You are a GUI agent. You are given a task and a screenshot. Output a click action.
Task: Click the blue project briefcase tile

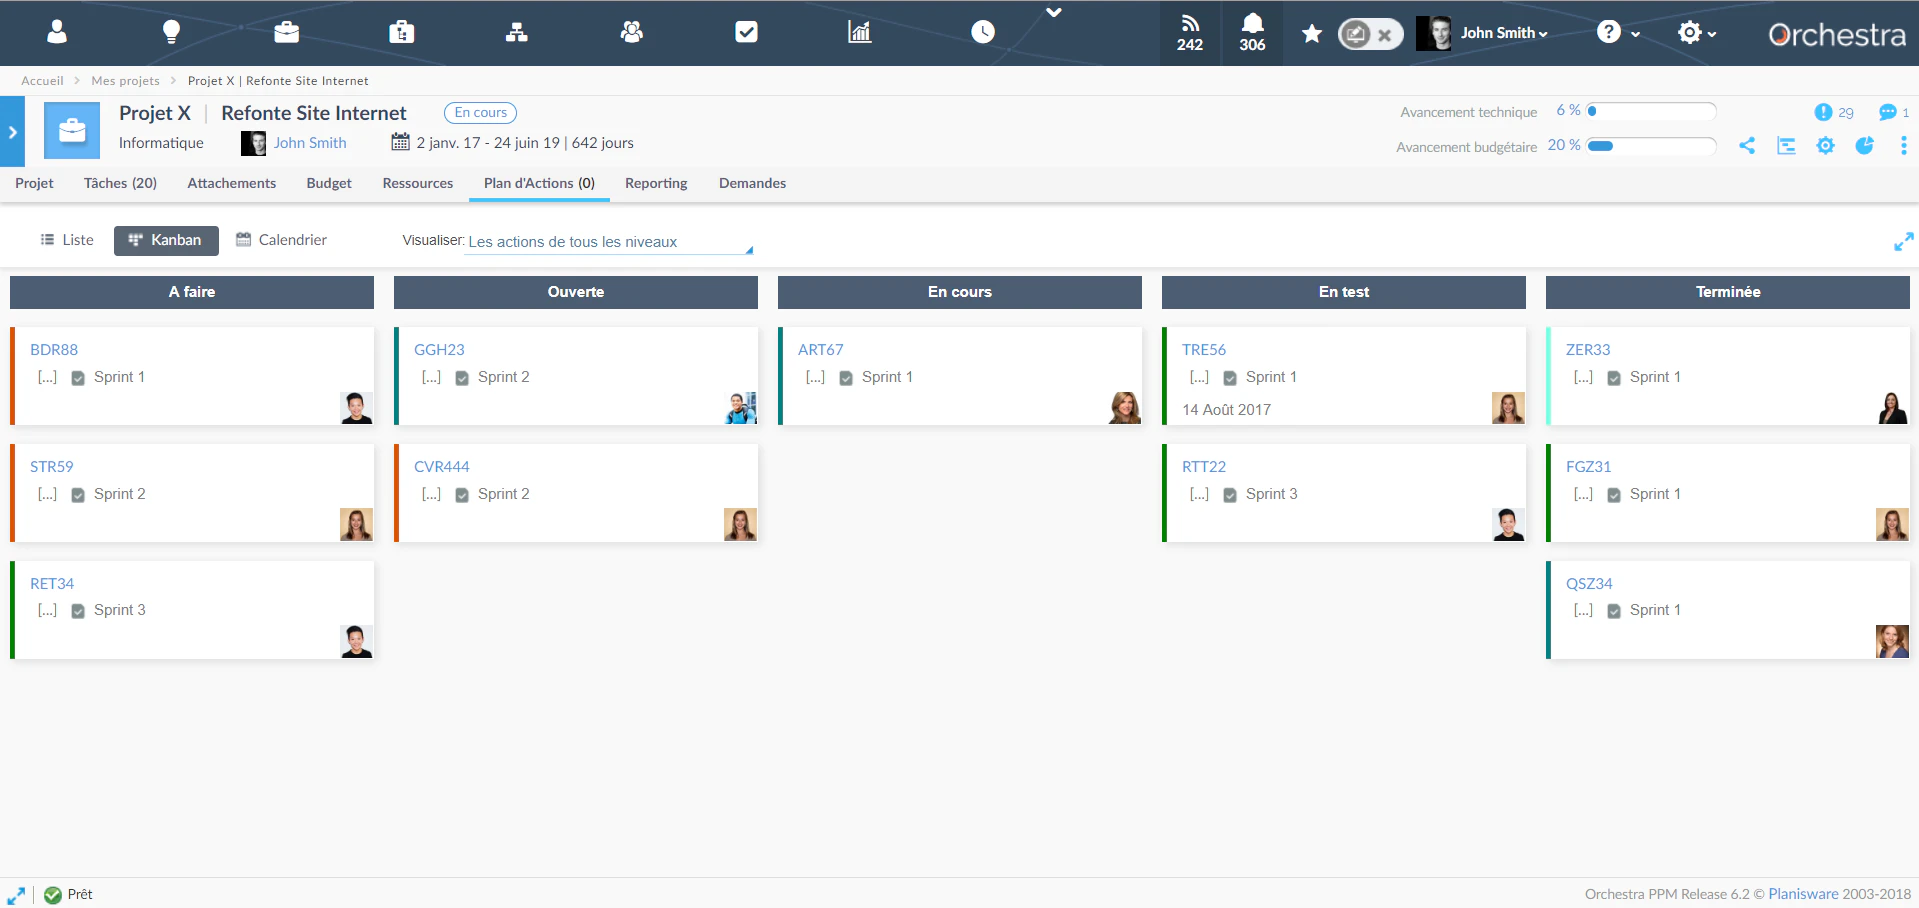tap(72, 130)
